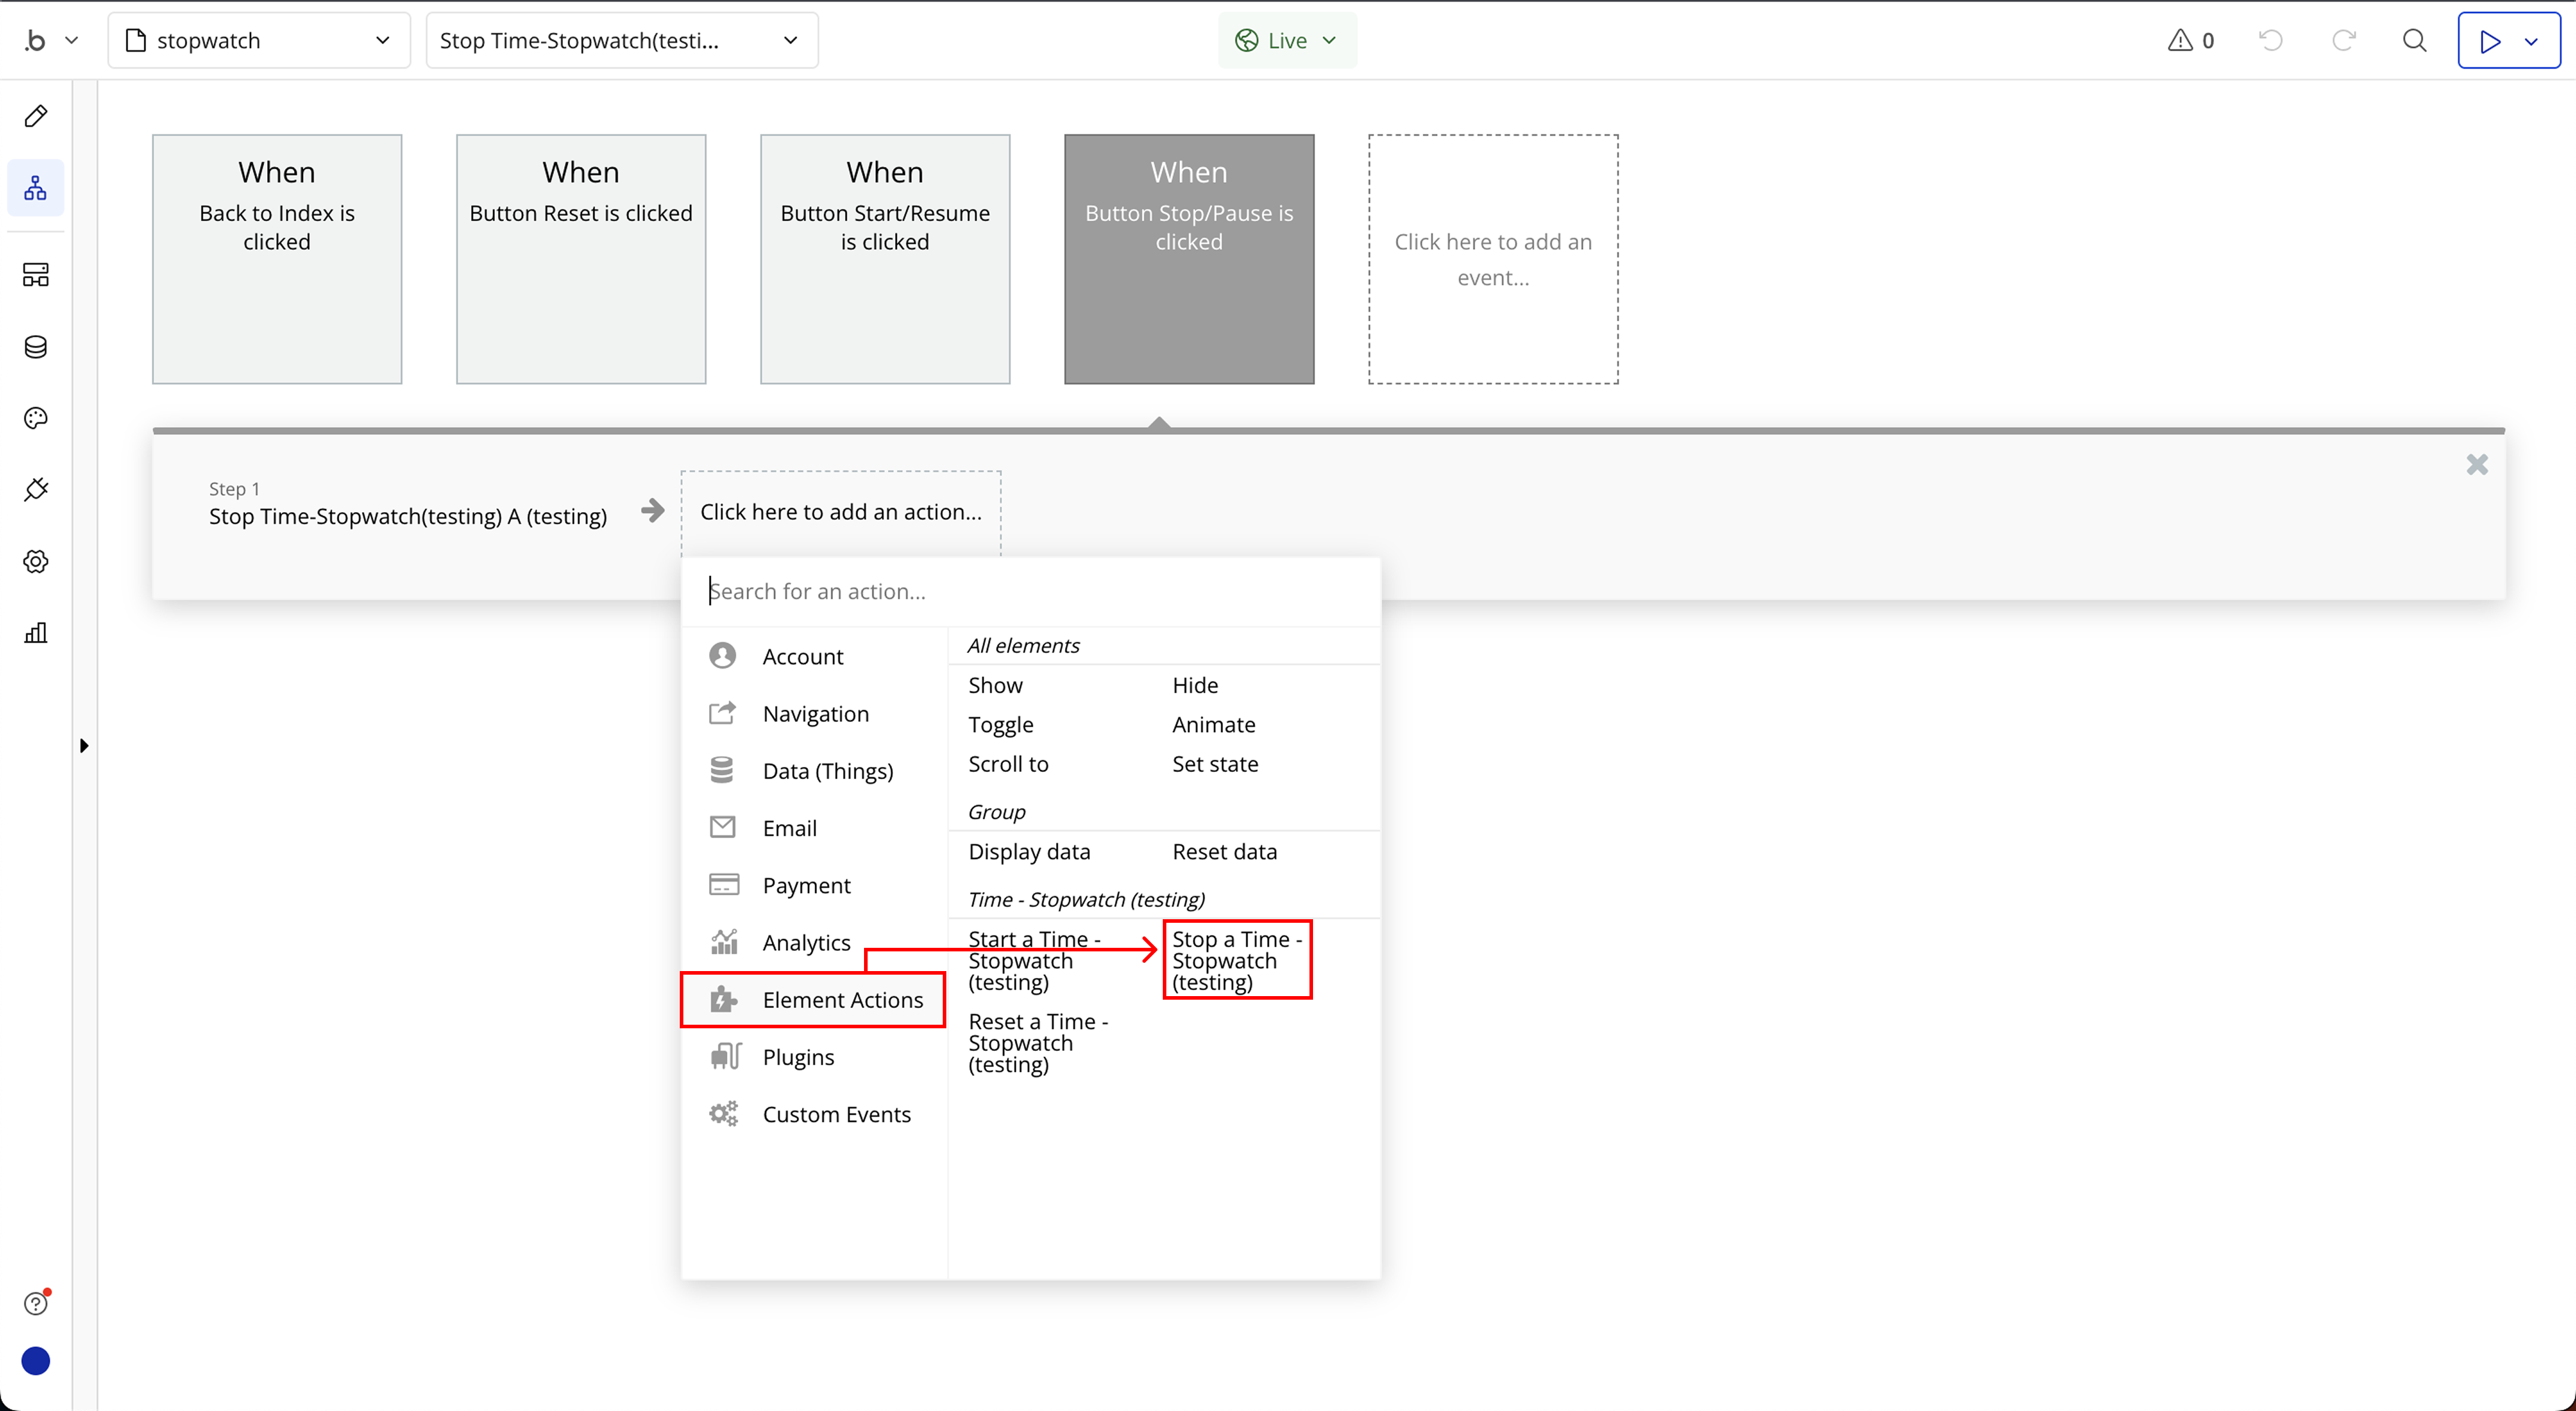Close the workflow actions panel
This screenshot has width=2576, height=1411.
pos(2477,464)
